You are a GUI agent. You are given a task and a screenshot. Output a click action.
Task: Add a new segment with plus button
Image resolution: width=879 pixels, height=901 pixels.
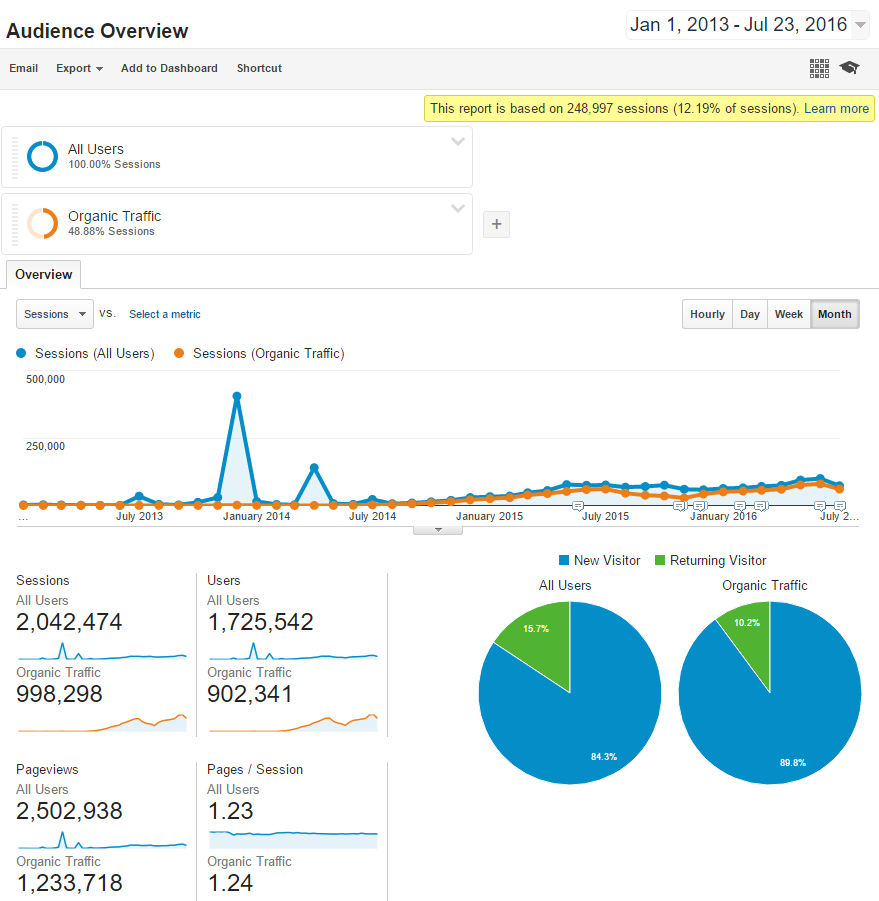(x=496, y=225)
